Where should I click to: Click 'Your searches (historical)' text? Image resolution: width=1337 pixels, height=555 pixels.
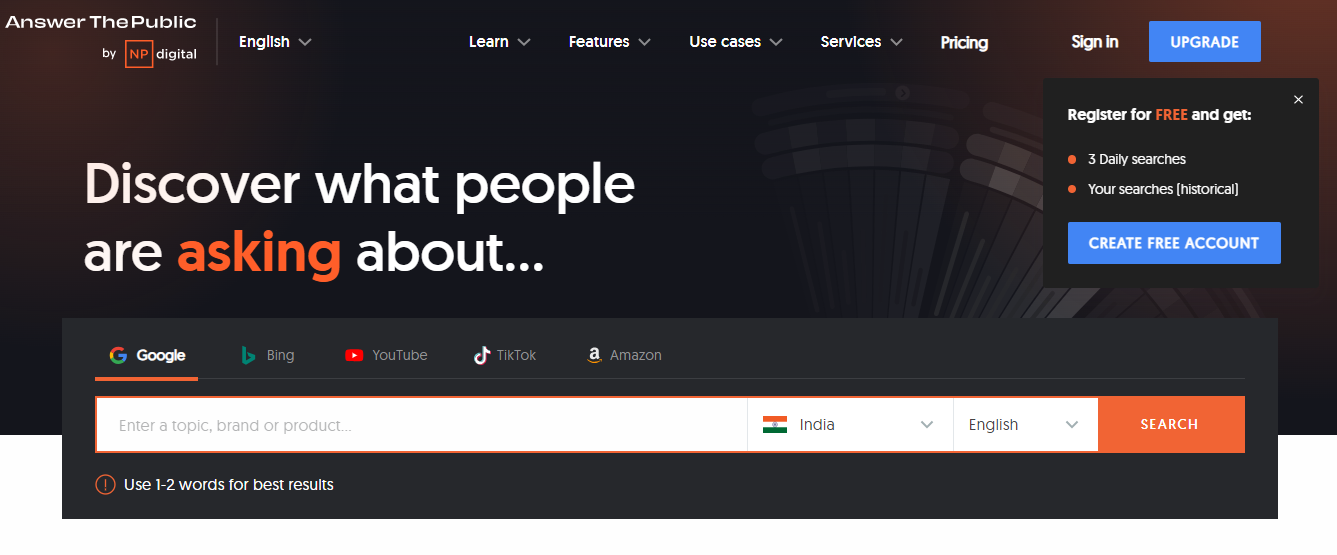pyautogui.click(x=1163, y=189)
